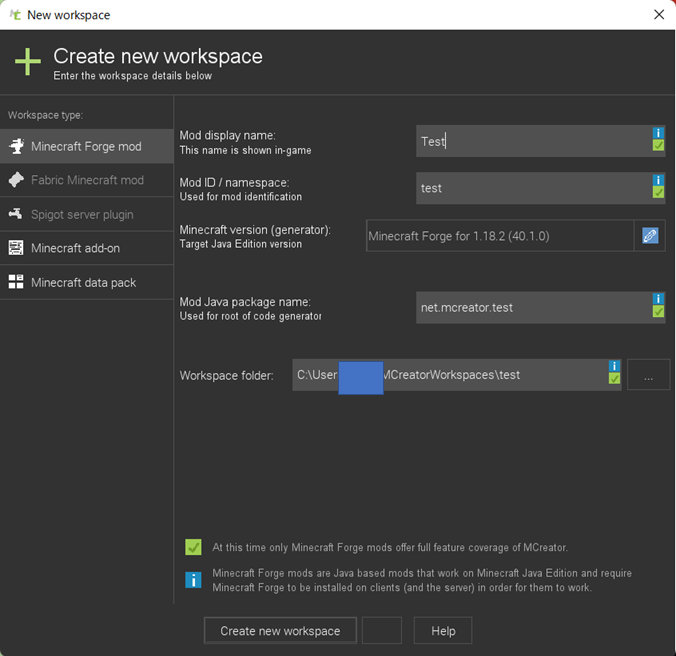Select Minecraft add-on workspace type
This screenshot has width=676, height=656.
click(86, 248)
